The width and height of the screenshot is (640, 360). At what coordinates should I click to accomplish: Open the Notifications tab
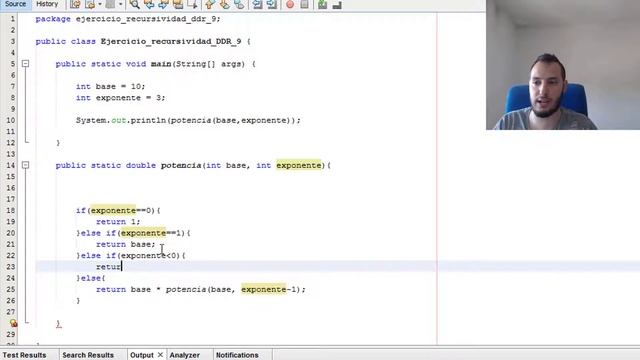tap(237, 355)
